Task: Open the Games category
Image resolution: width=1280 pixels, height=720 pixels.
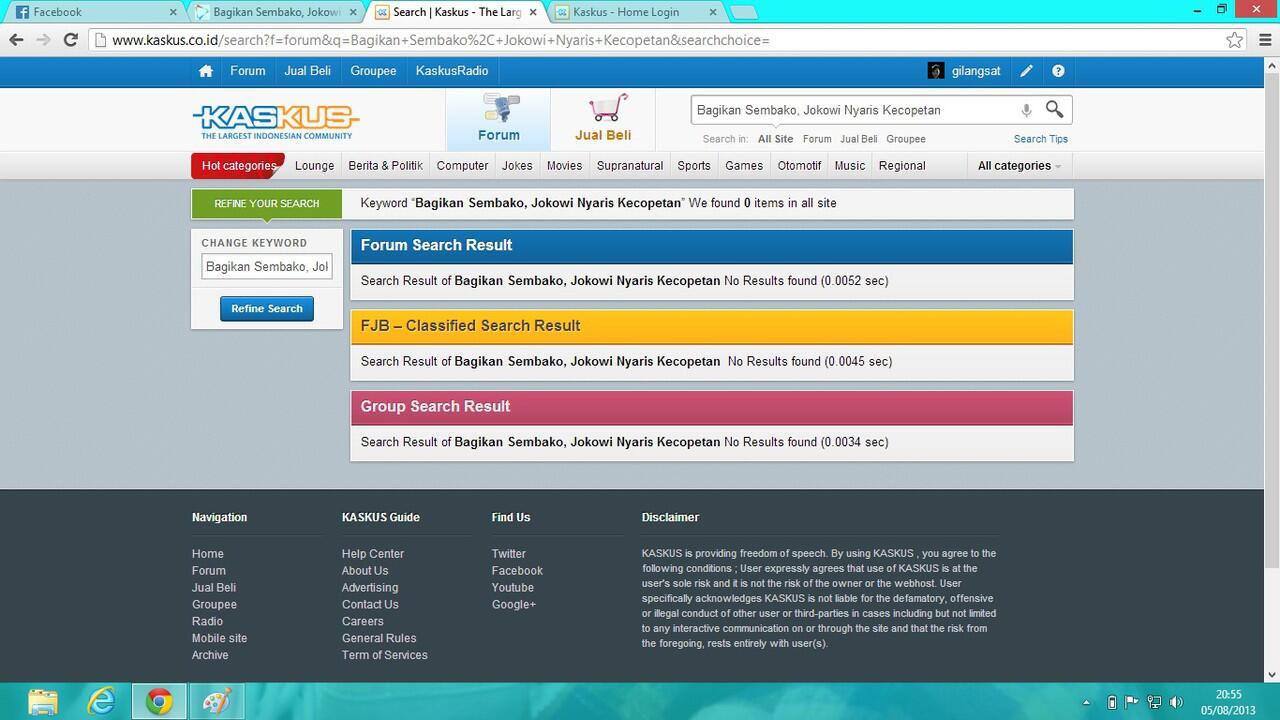Action: coord(744,166)
